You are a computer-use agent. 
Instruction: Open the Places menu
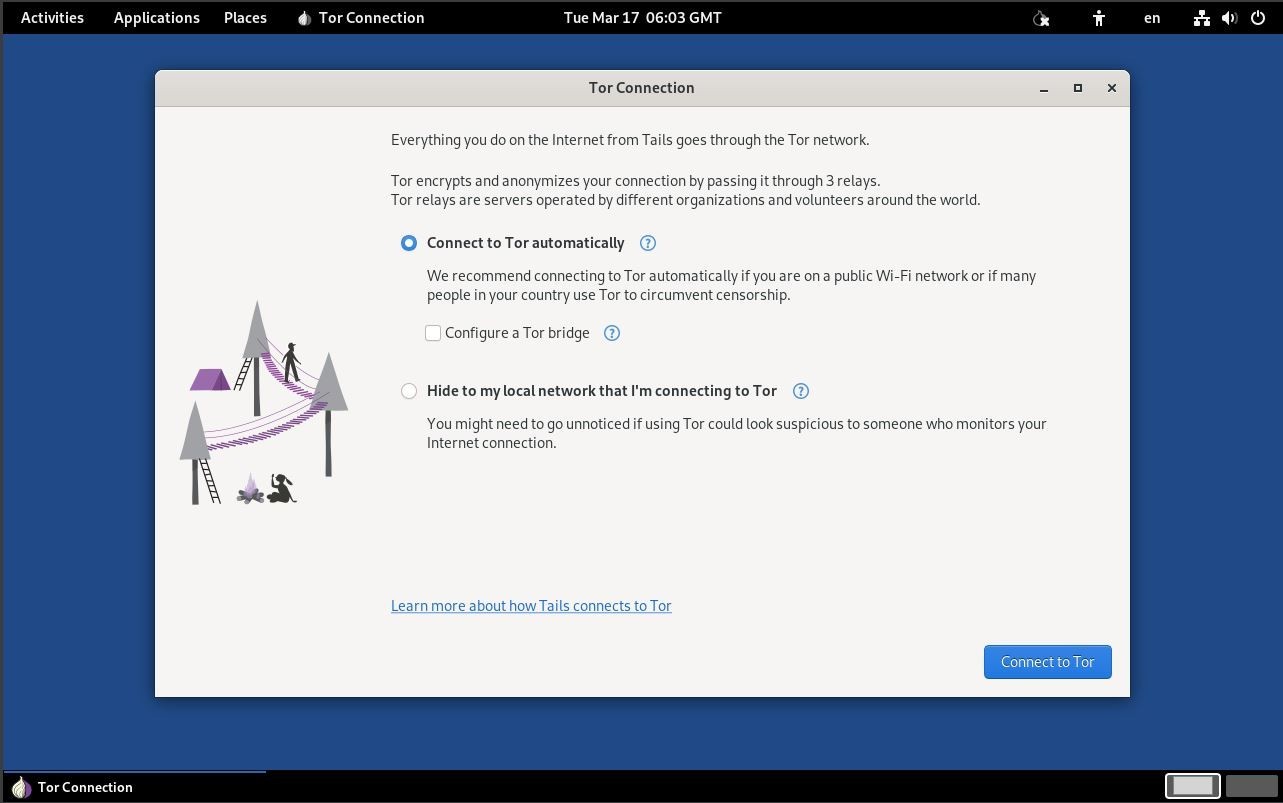click(x=245, y=18)
